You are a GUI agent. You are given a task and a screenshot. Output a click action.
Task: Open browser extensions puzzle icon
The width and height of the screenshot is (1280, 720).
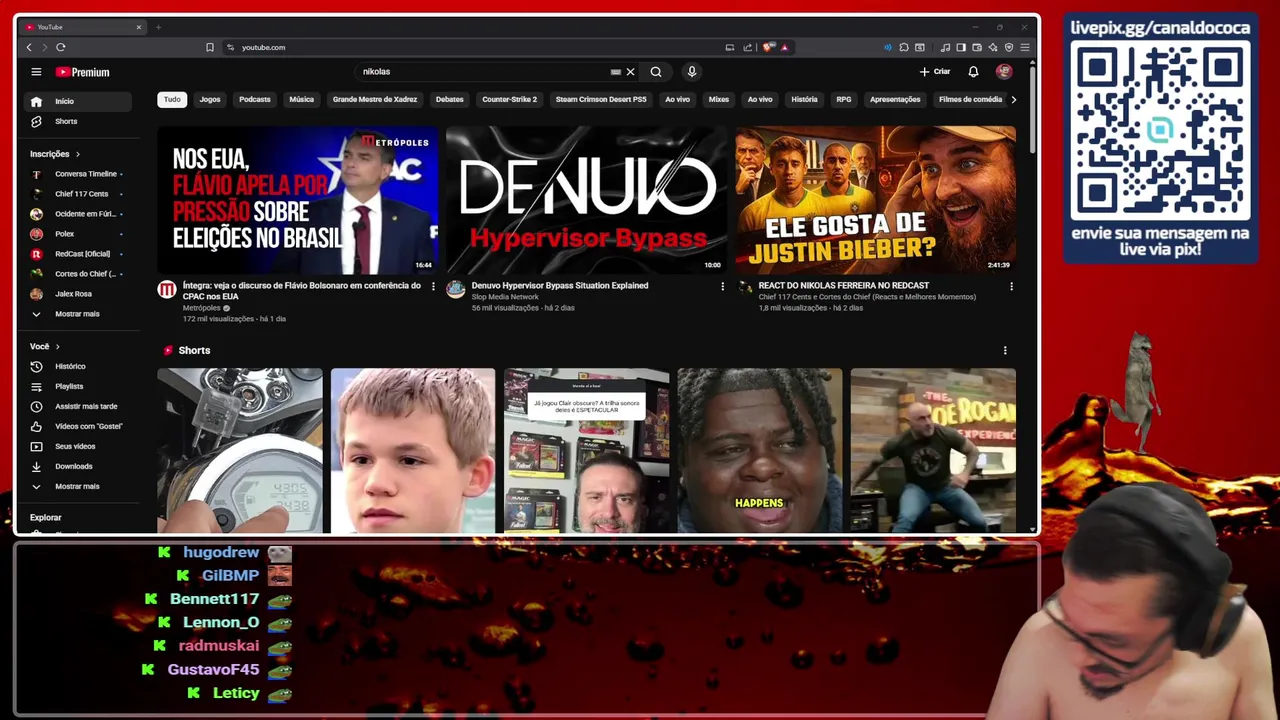pos(904,47)
